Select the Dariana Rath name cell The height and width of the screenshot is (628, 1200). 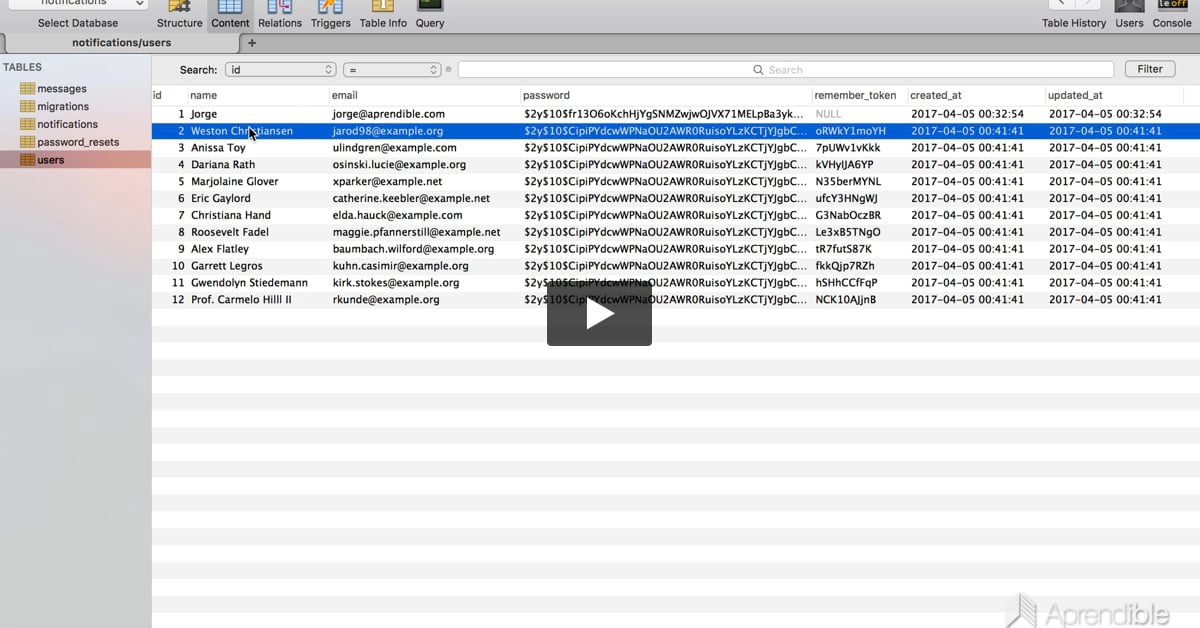(x=223, y=165)
